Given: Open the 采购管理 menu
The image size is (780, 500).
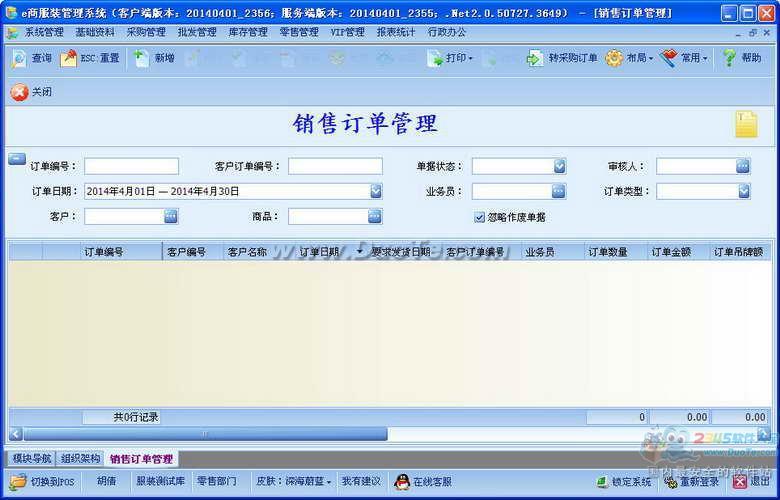Looking at the screenshot, I should 145,32.
